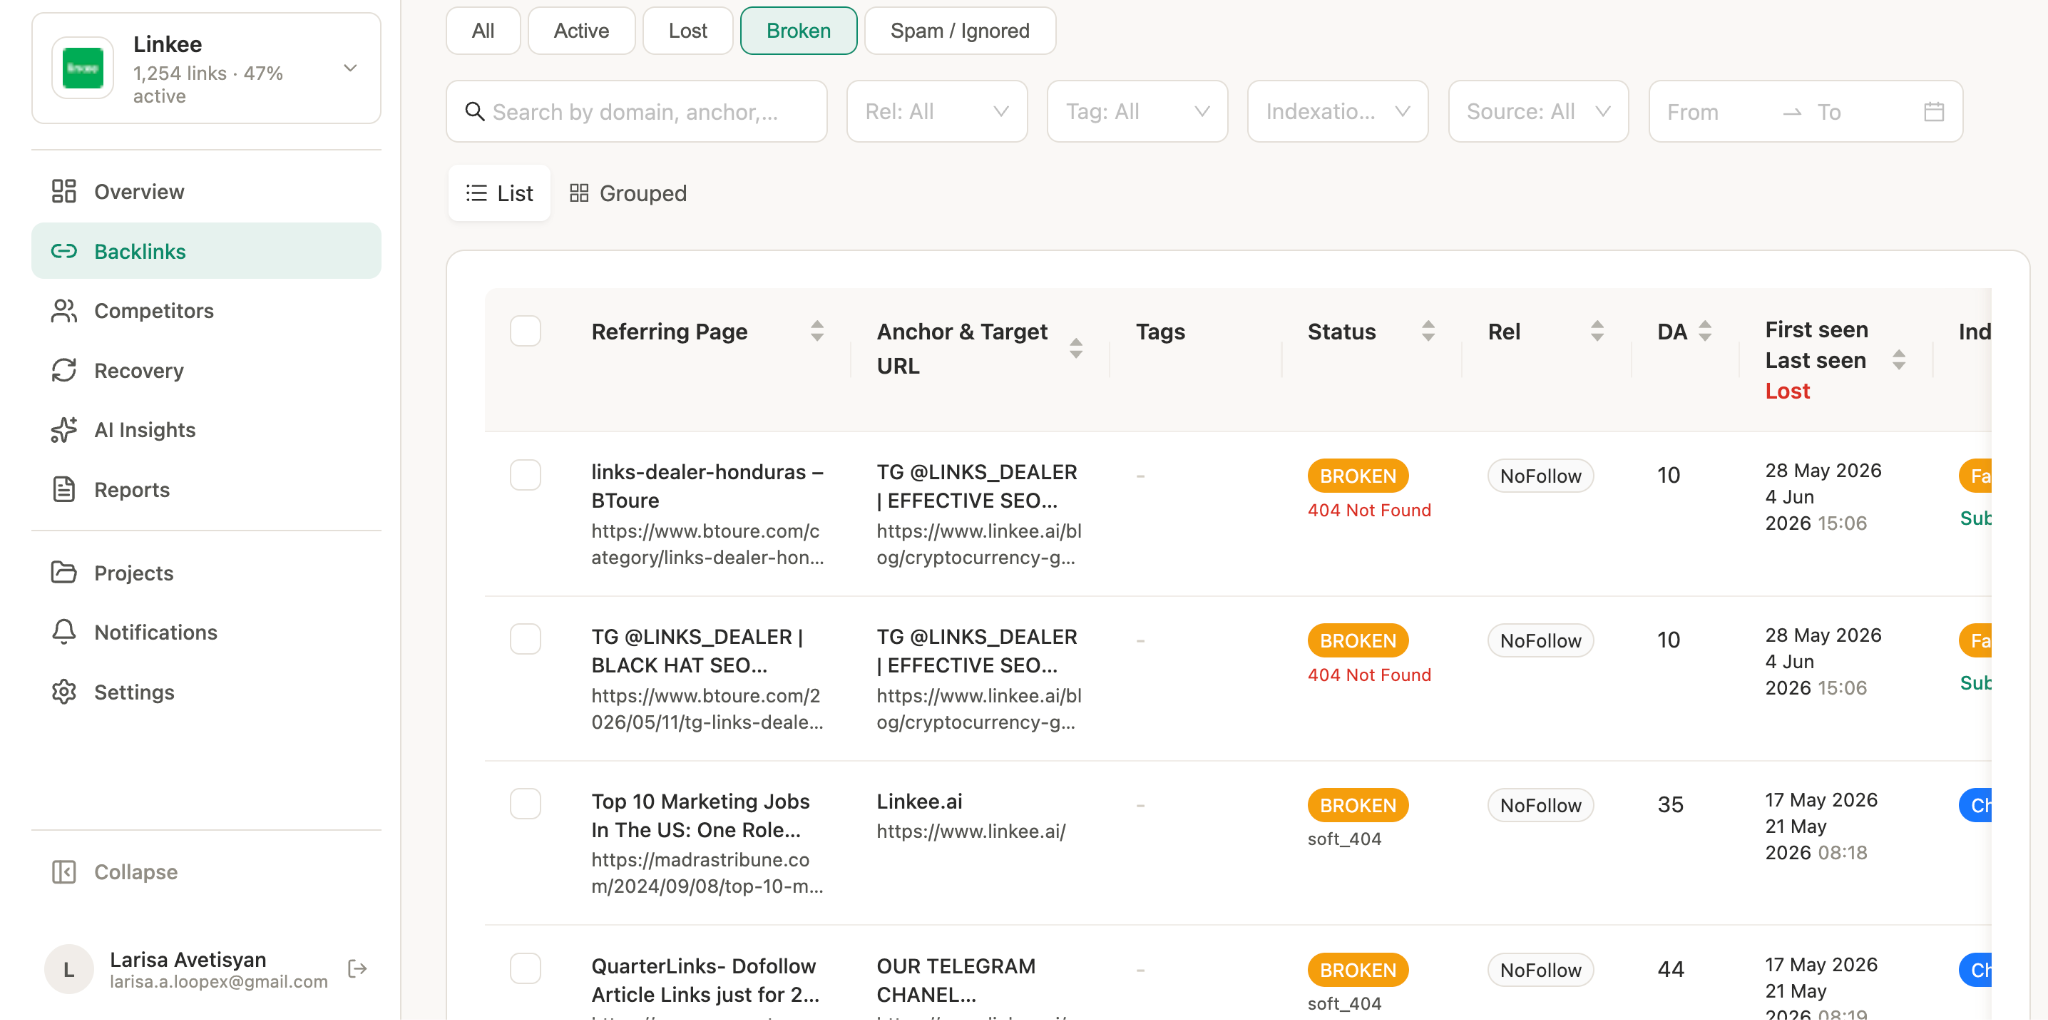The width and height of the screenshot is (2048, 1020).
Task: Click the NoFollow badge in QuarterLinks row
Action: tap(1541, 970)
